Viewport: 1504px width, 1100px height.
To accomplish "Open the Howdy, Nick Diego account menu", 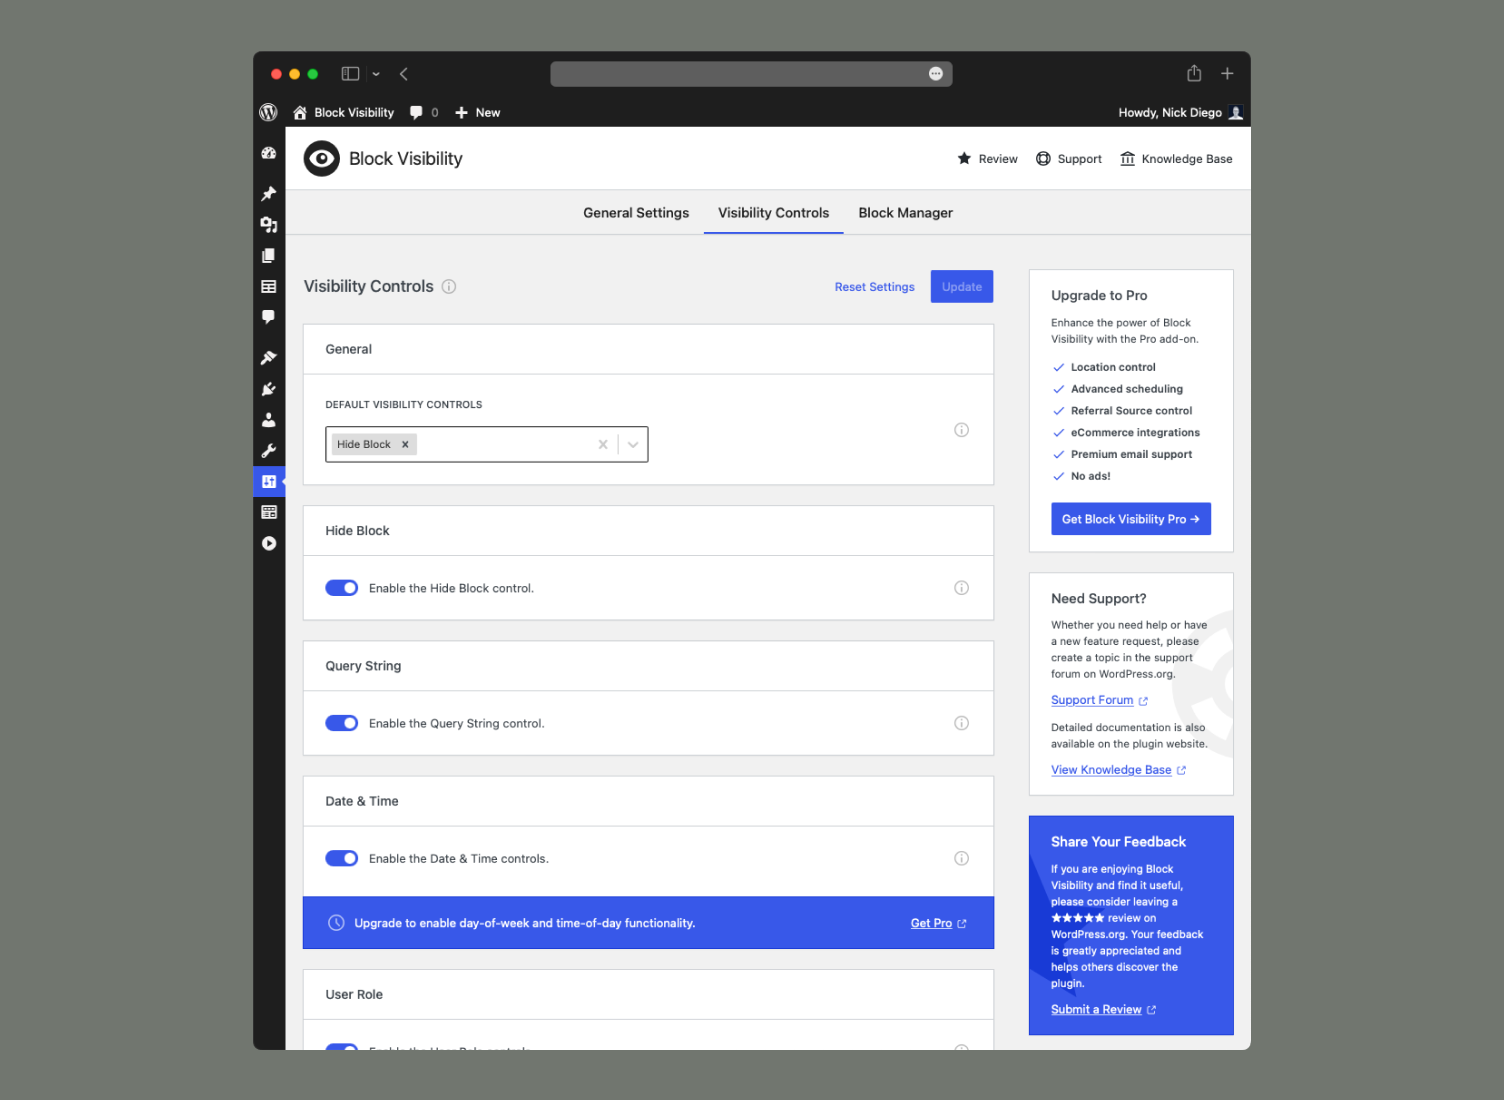I will (1181, 112).
